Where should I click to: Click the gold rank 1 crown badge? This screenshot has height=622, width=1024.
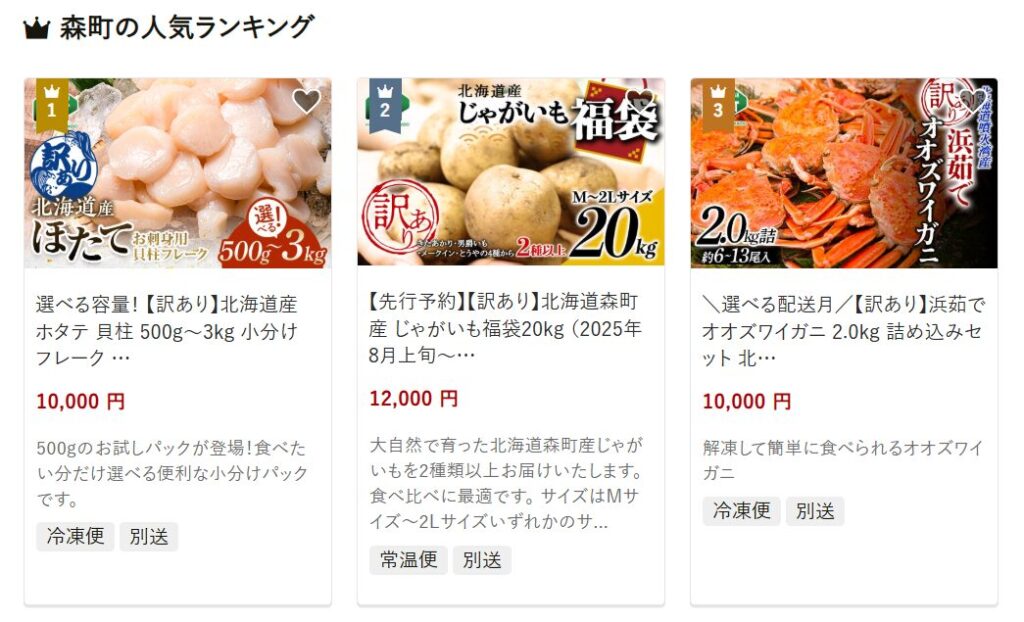click(x=52, y=105)
